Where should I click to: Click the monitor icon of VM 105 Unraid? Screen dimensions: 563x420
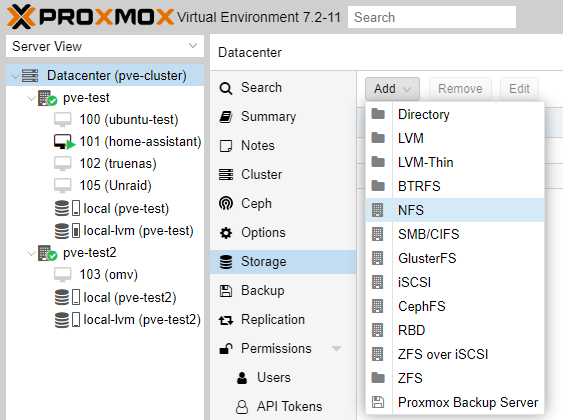click(x=62, y=186)
